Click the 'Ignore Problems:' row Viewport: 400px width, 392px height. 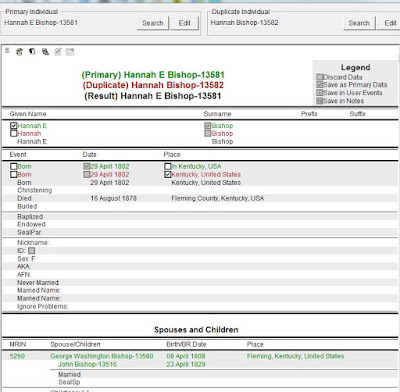click(x=200, y=306)
